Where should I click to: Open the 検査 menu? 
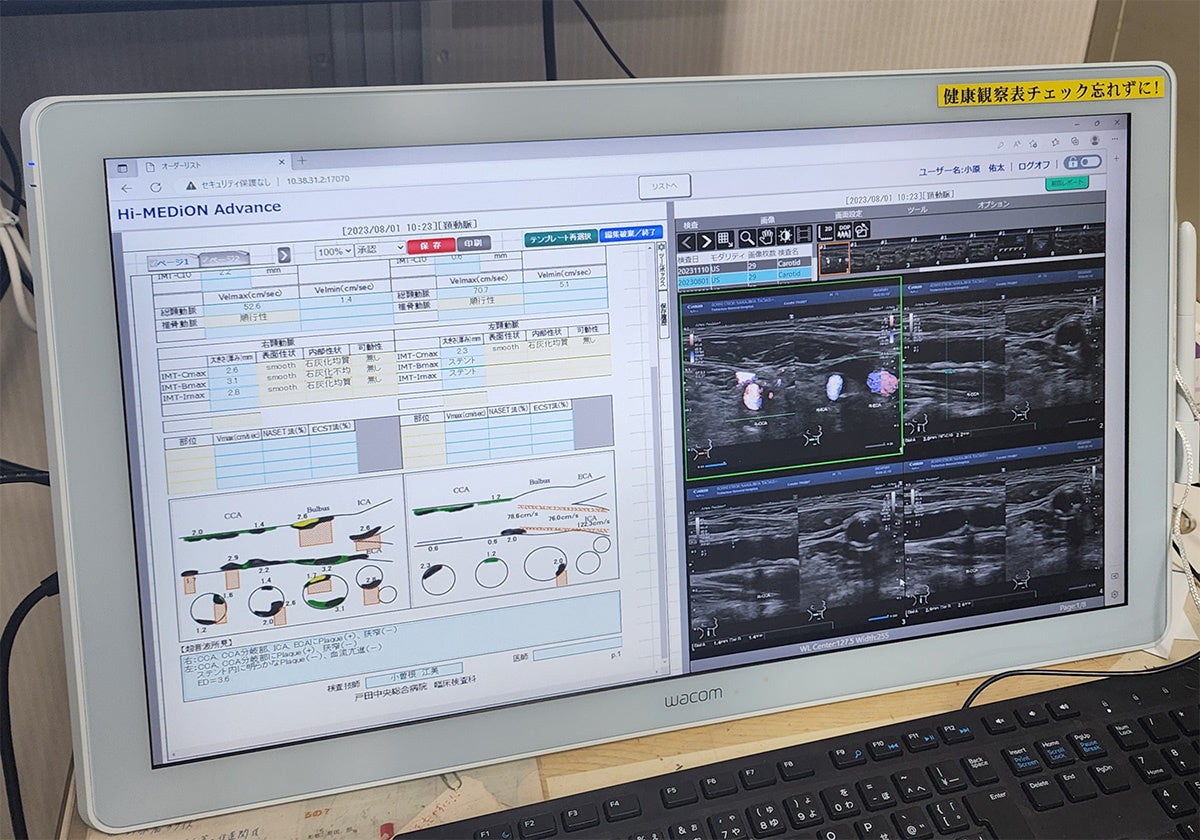pyautogui.click(x=691, y=226)
